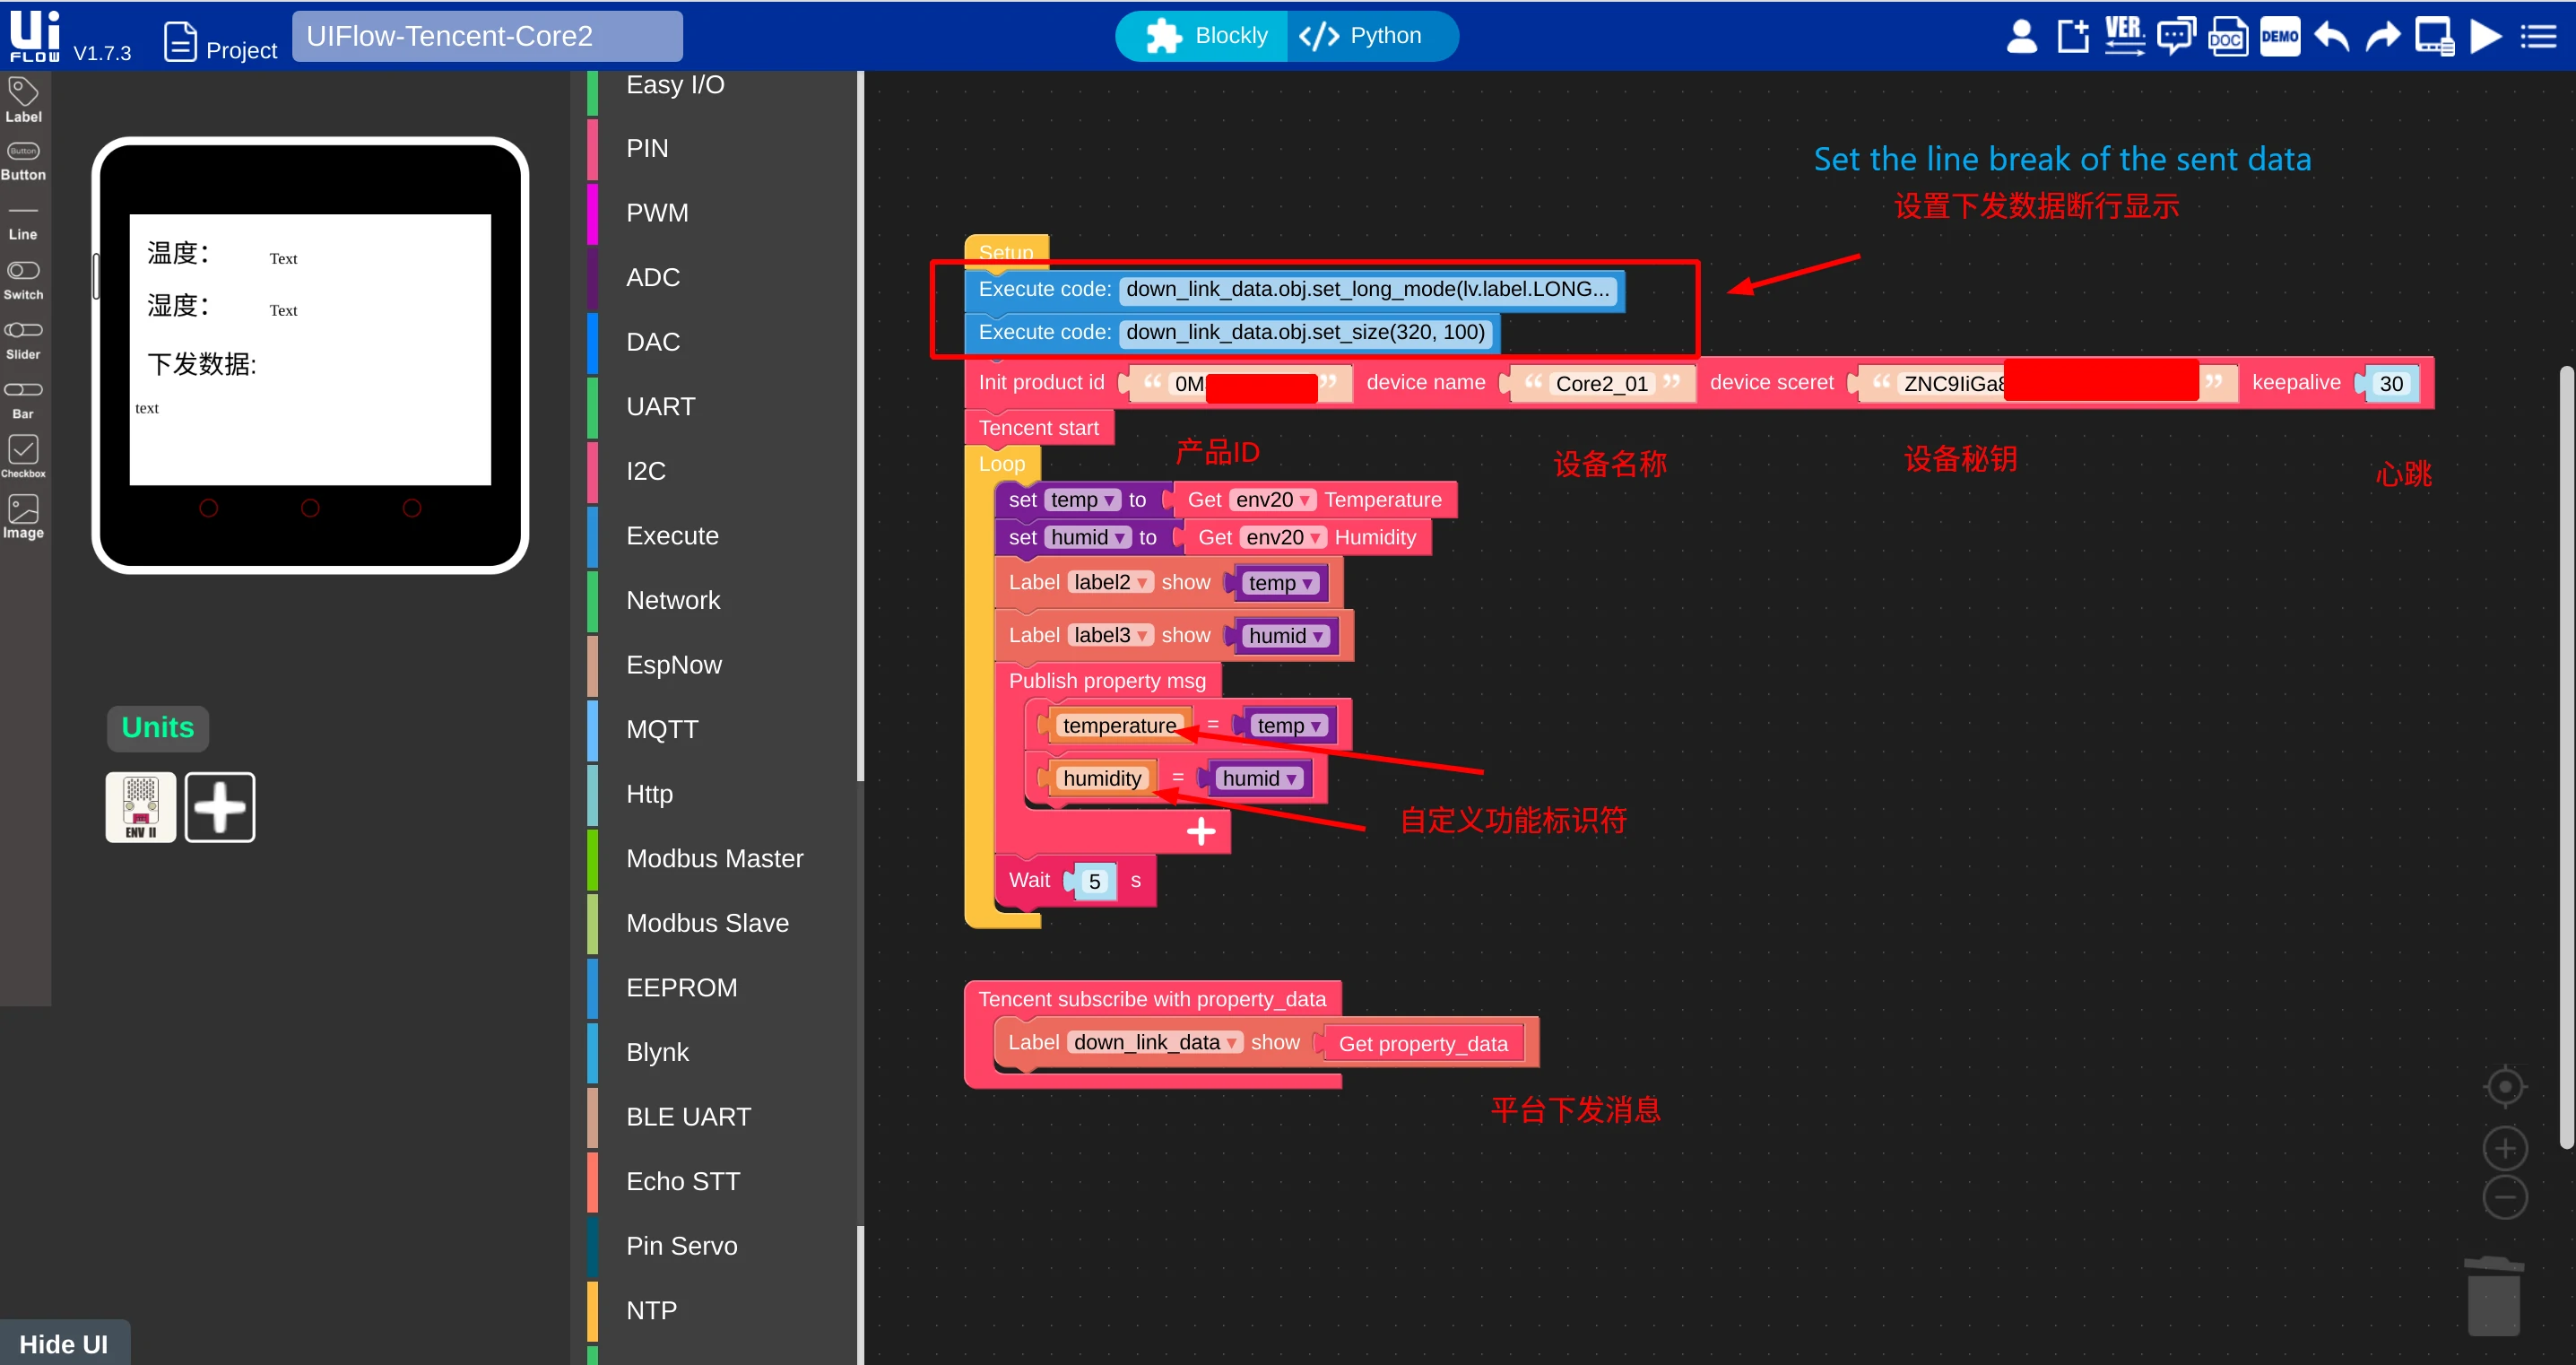
Task: Edit the temperature property identifier field
Action: point(1119,726)
